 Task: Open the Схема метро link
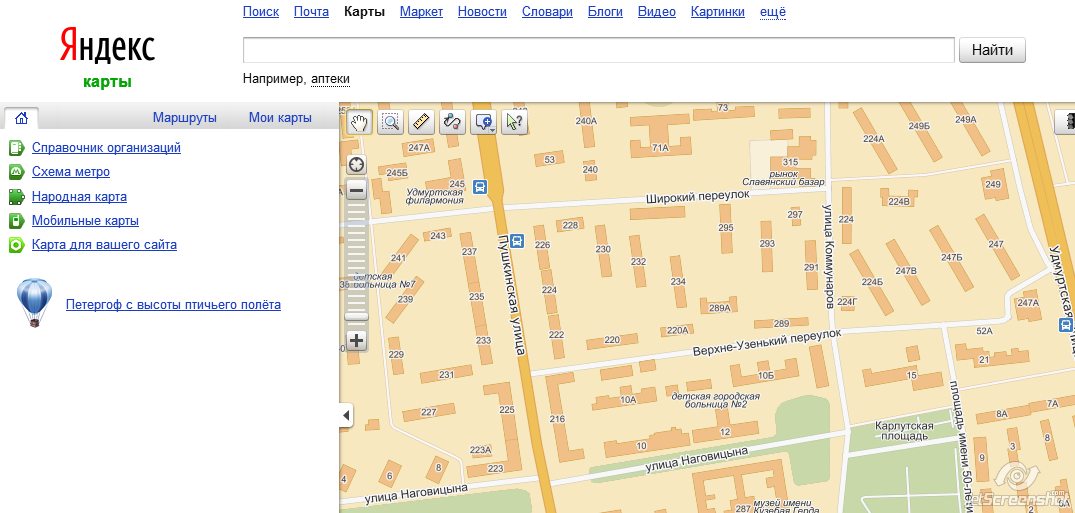71,172
